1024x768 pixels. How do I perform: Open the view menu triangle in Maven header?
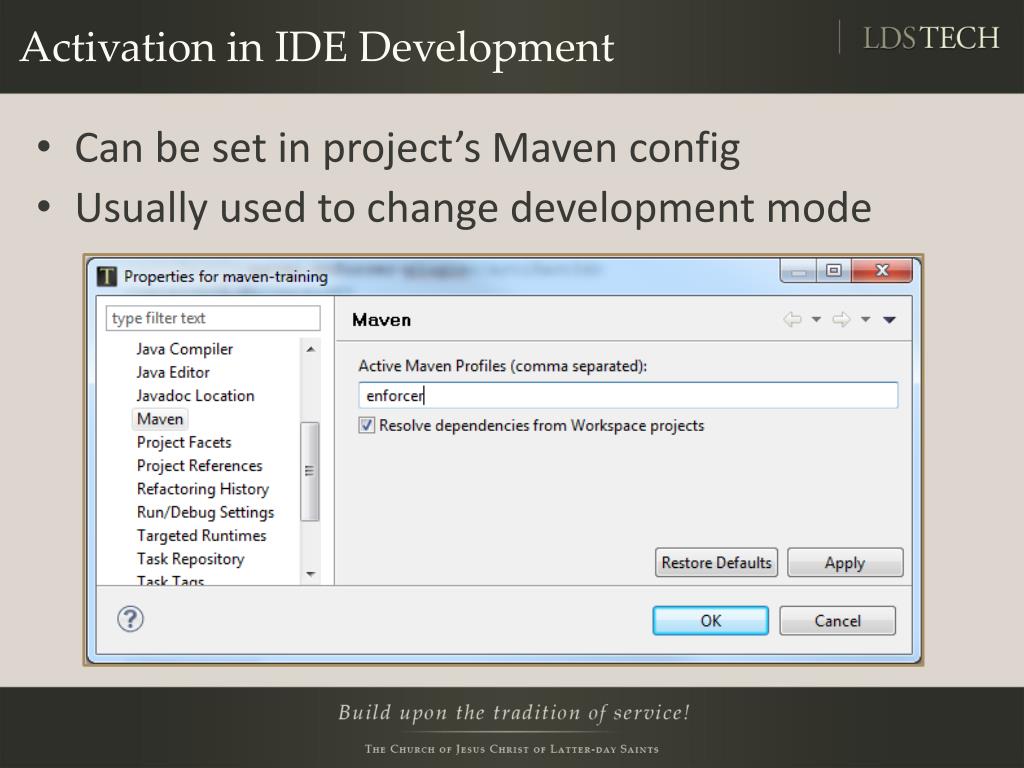pyautogui.click(x=889, y=319)
